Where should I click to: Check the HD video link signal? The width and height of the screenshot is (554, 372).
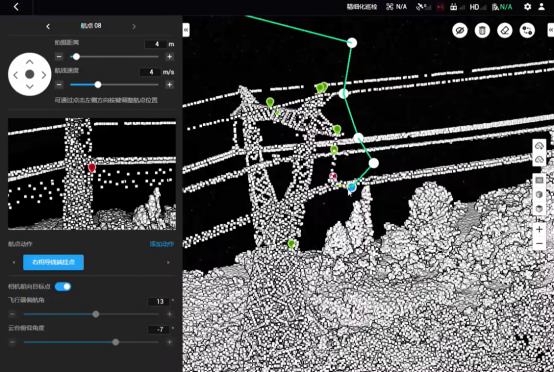[x=478, y=7]
